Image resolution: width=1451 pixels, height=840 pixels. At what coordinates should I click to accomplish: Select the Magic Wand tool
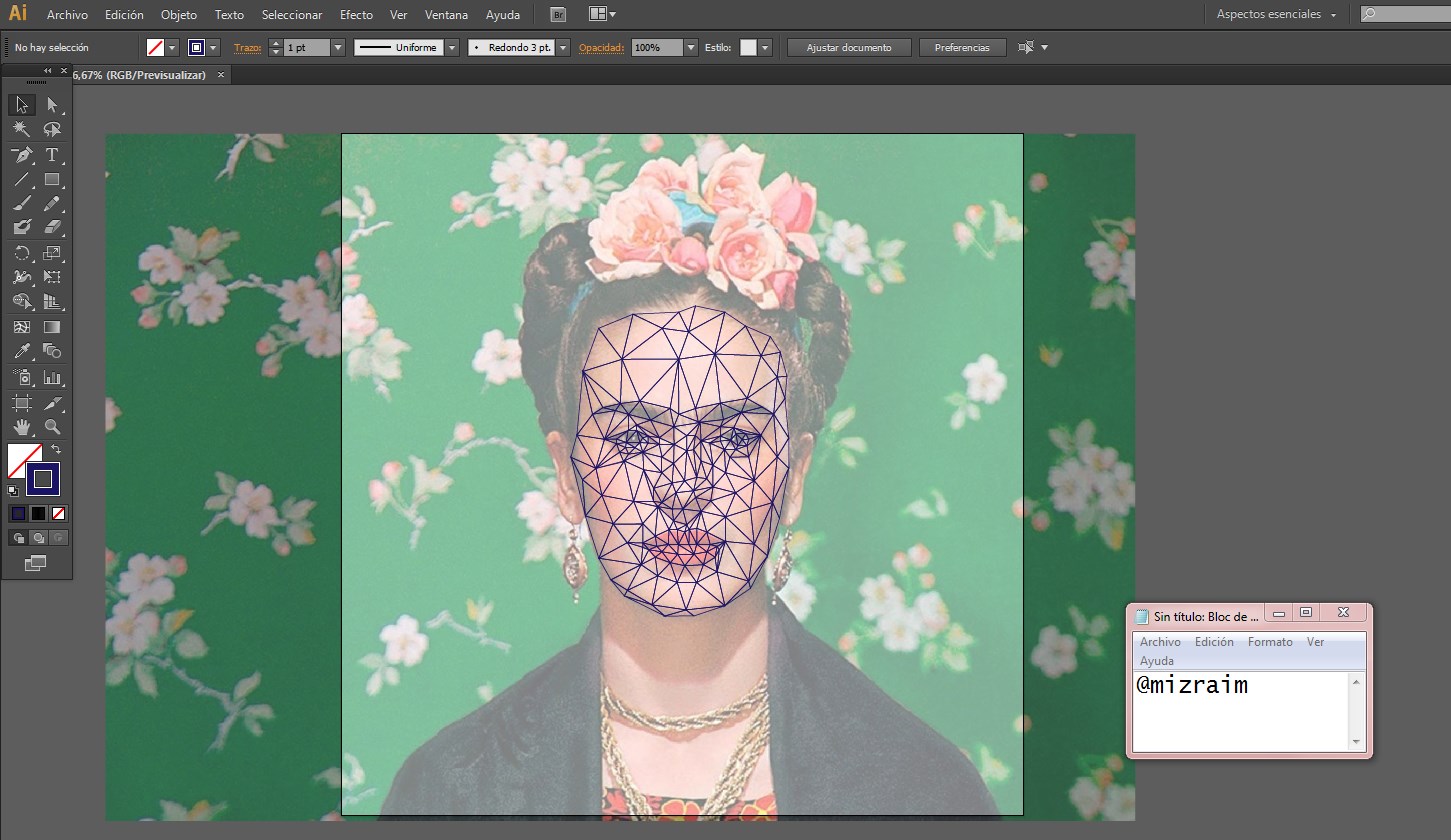coord(22,129)
